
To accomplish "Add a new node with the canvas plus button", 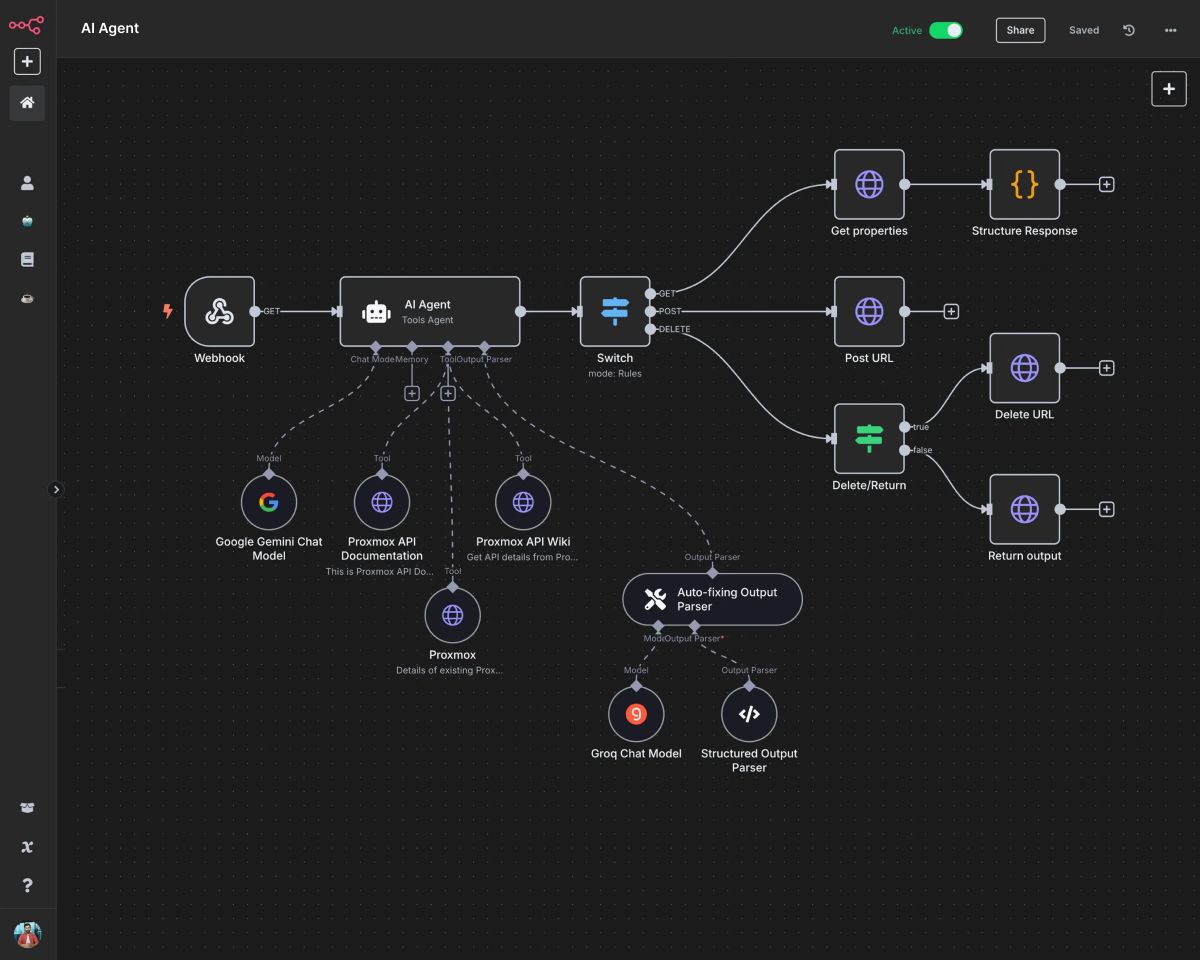I will click(x=1168, y=89).
